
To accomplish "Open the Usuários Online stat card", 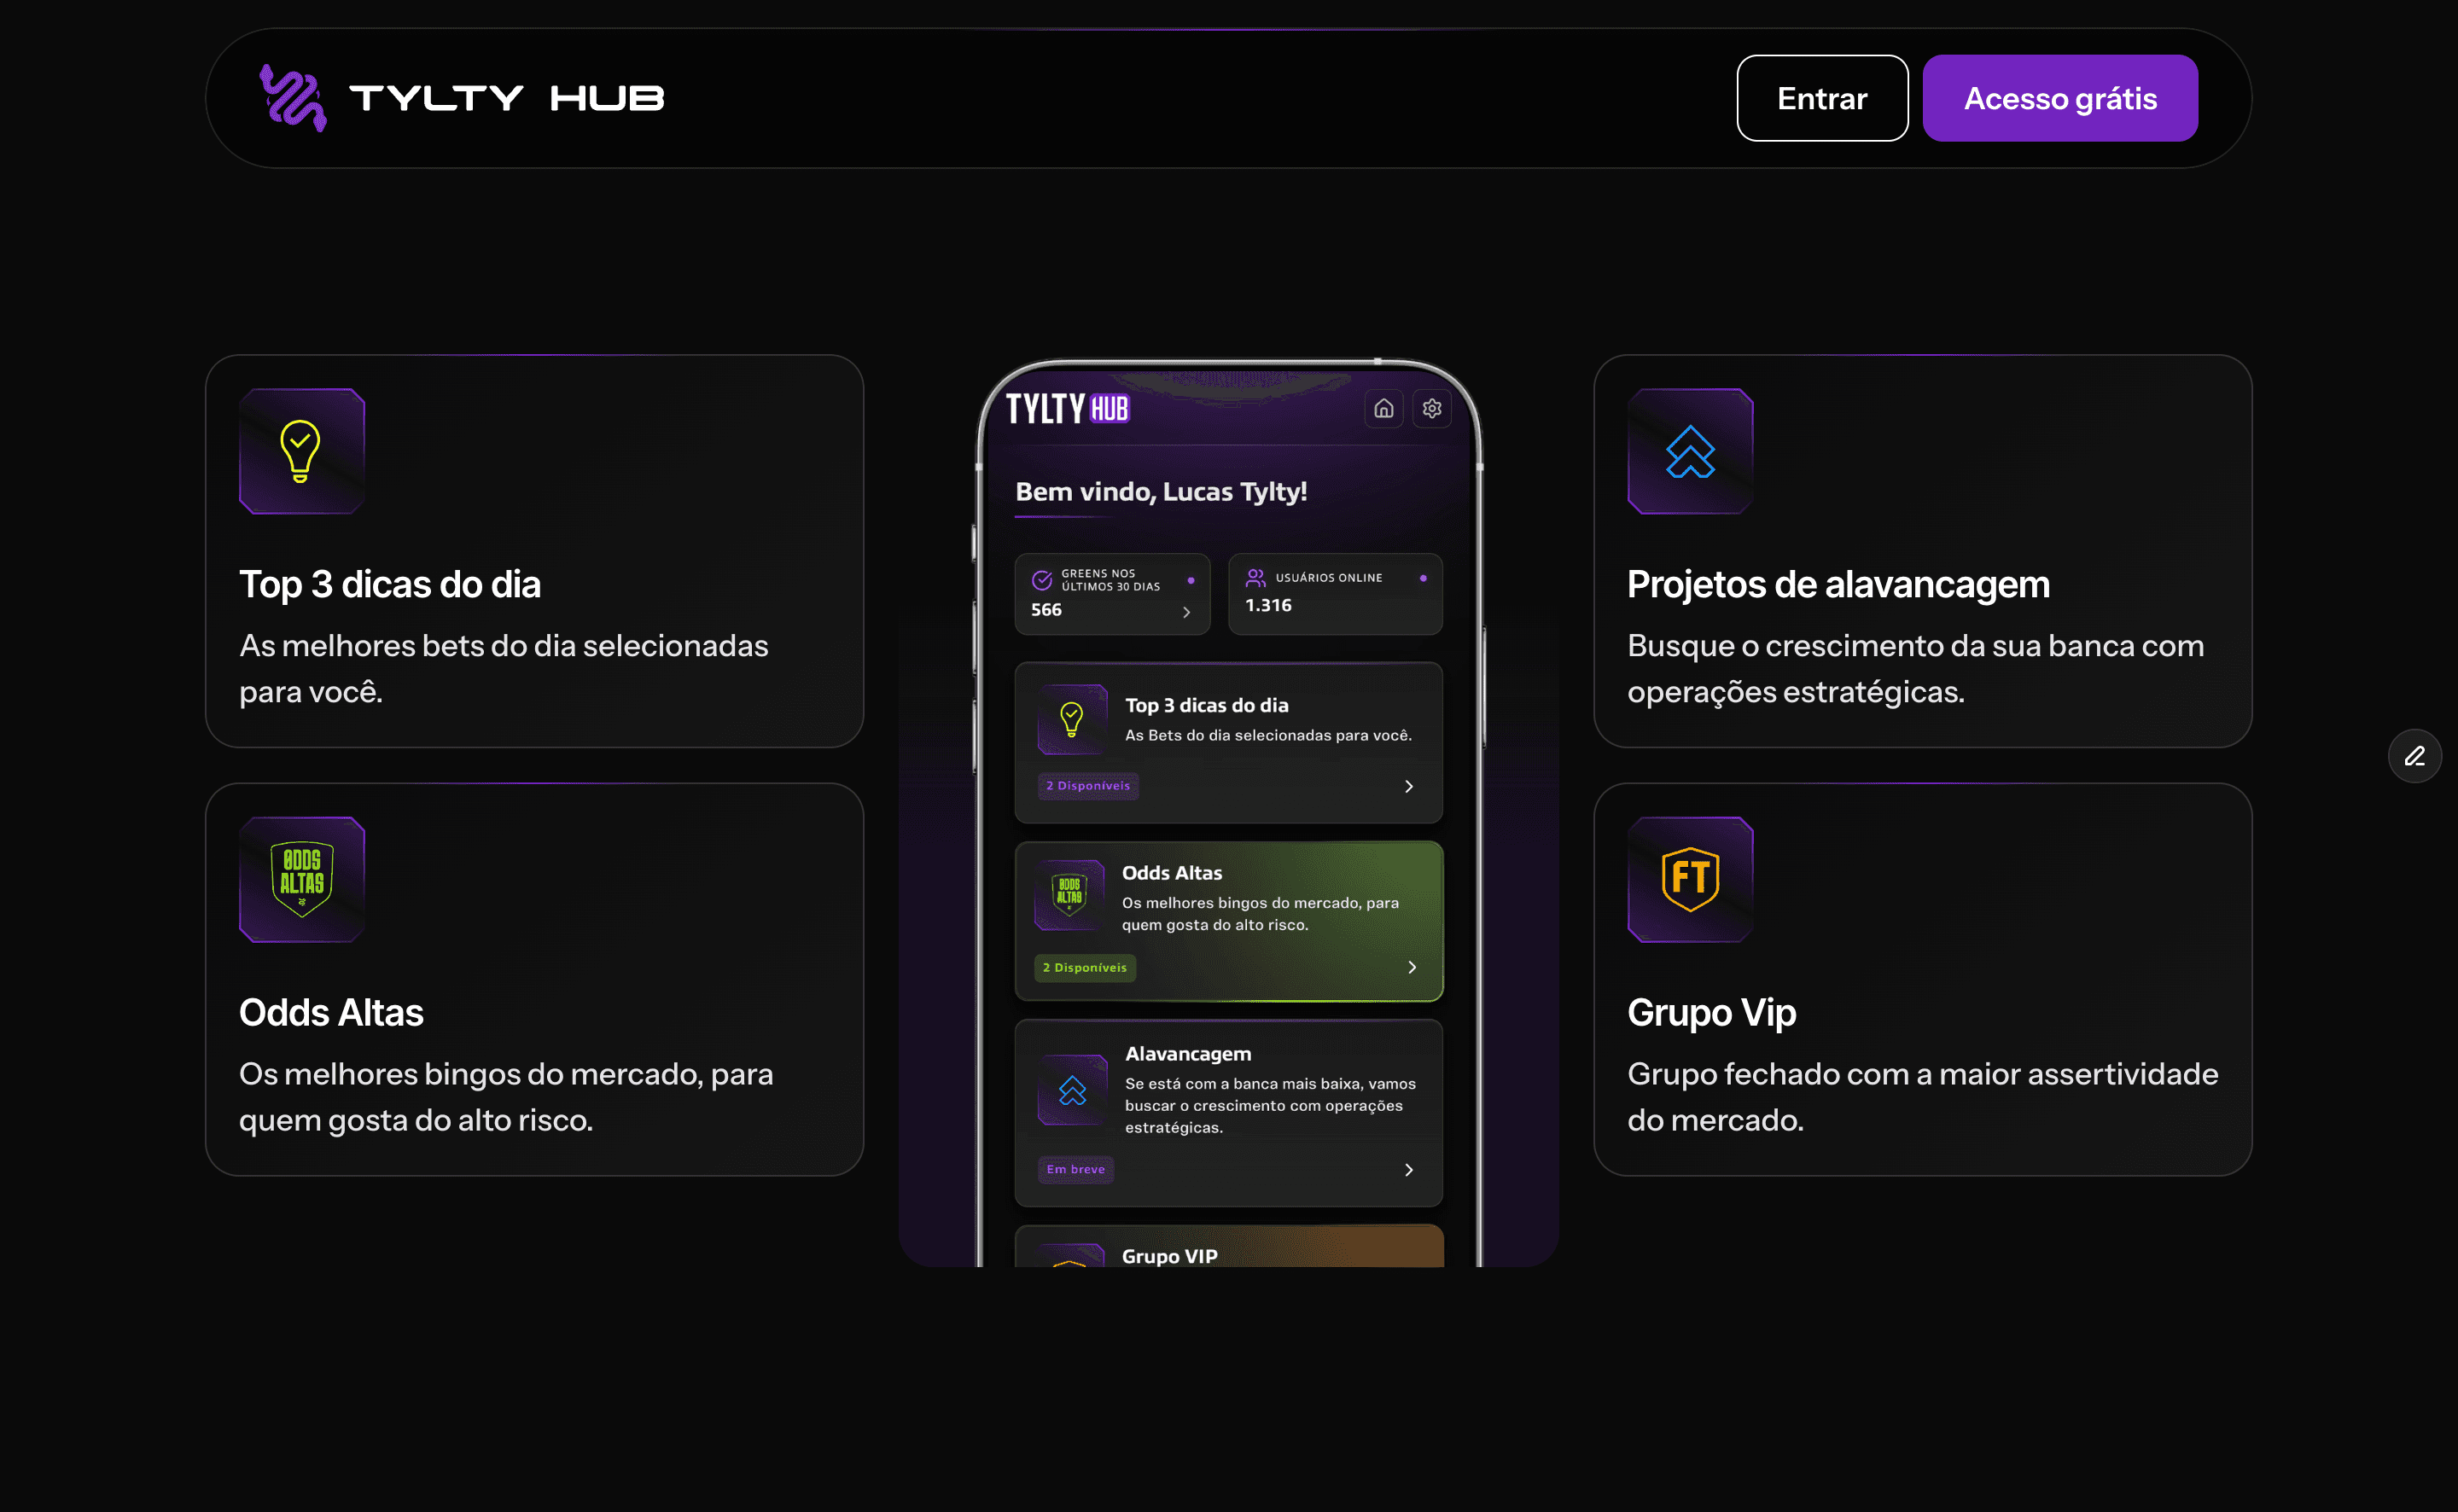I will (x=1334, y=594).
